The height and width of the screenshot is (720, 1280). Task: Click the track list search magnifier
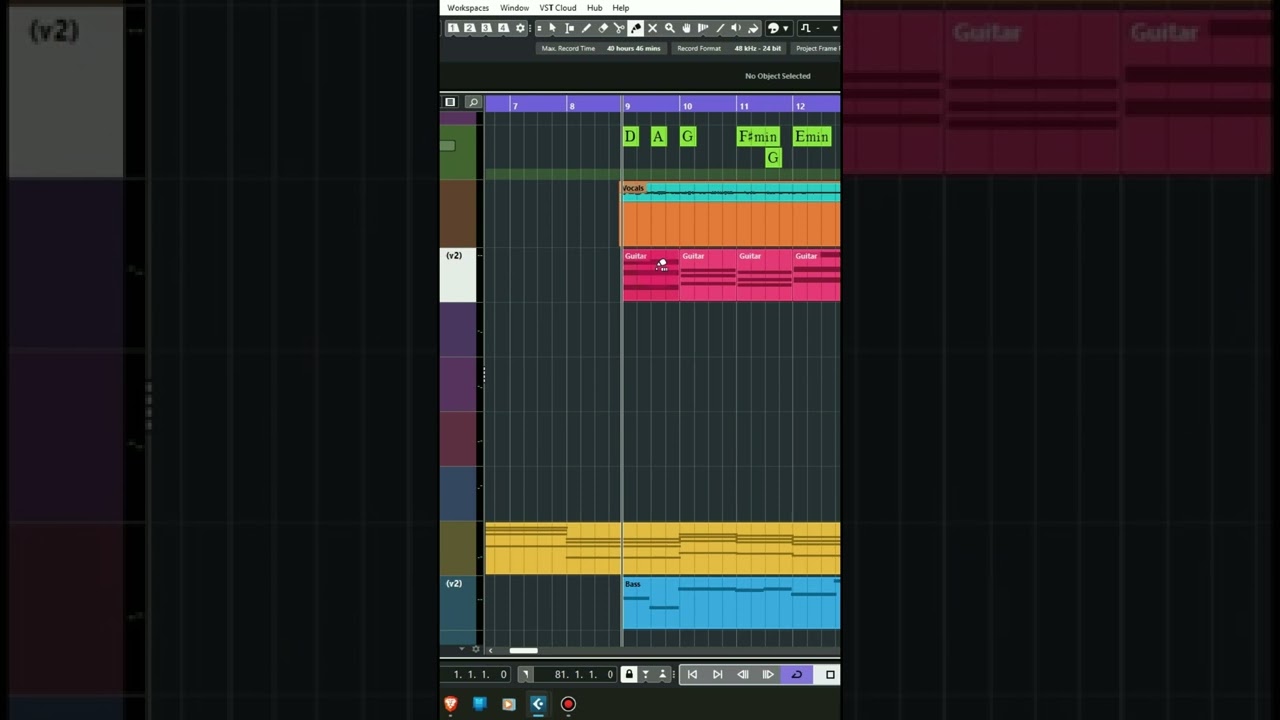(x=474, y=102)
